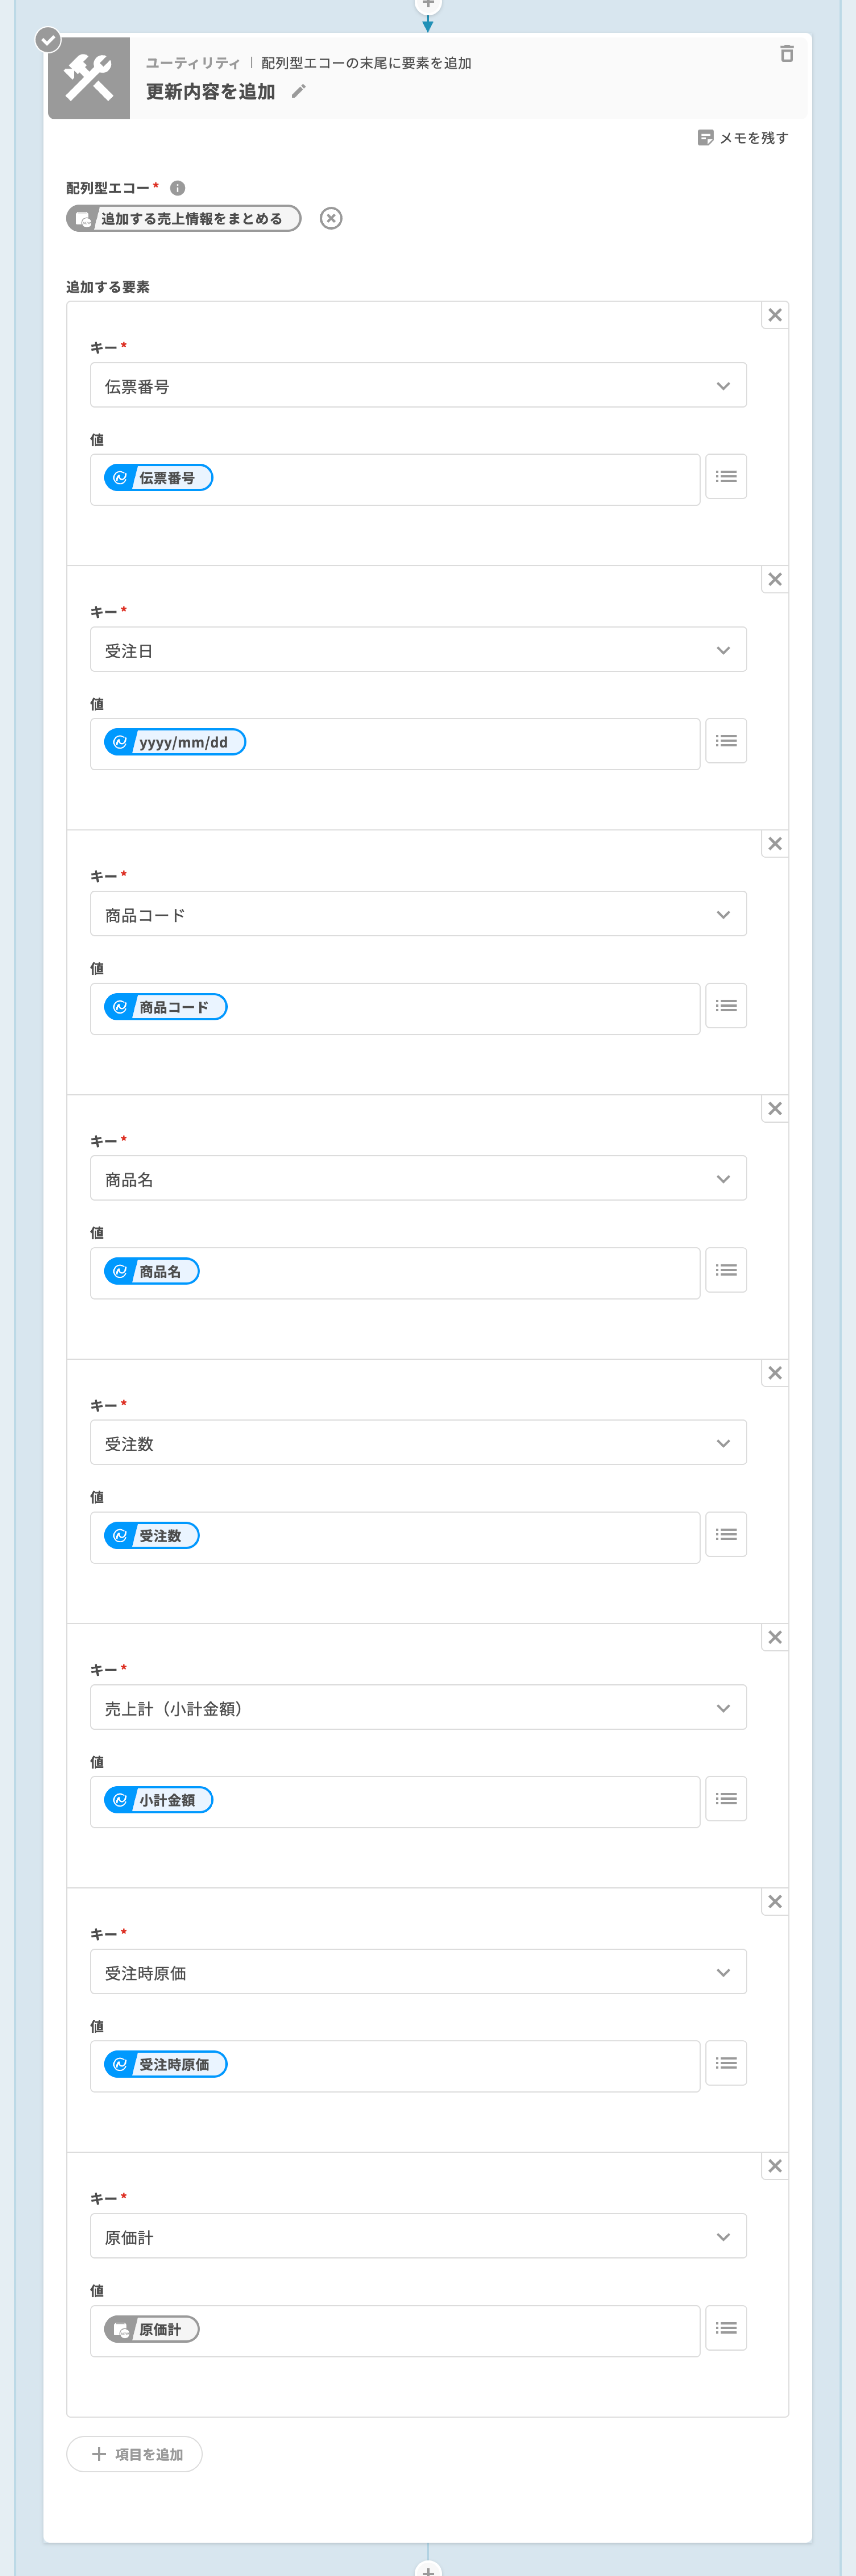Remove the 受注時原価 element with X
Viewport: 856px width, 2576px height.
point(775,1902)
